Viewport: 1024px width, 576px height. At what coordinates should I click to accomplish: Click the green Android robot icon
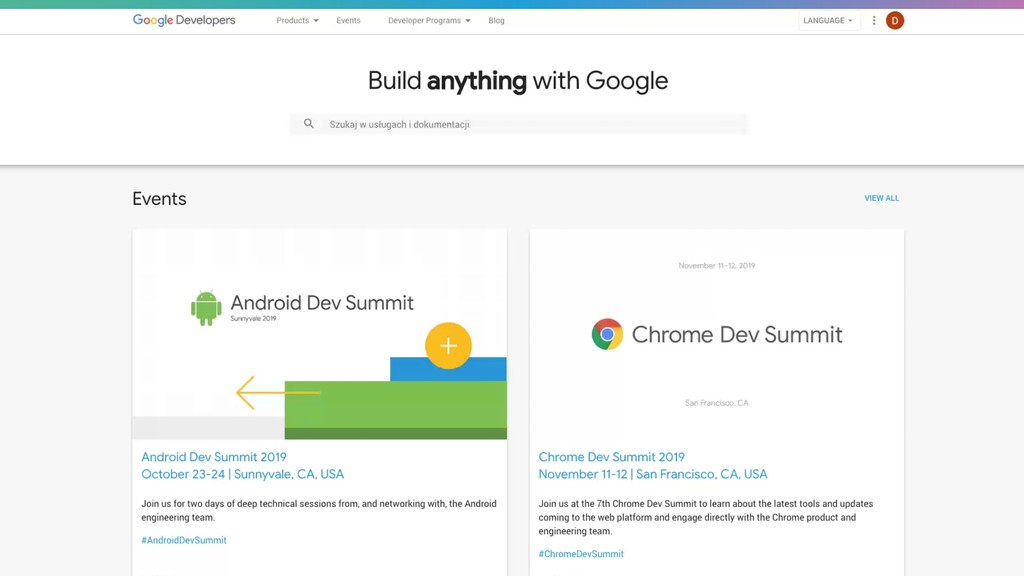(206, 308)
